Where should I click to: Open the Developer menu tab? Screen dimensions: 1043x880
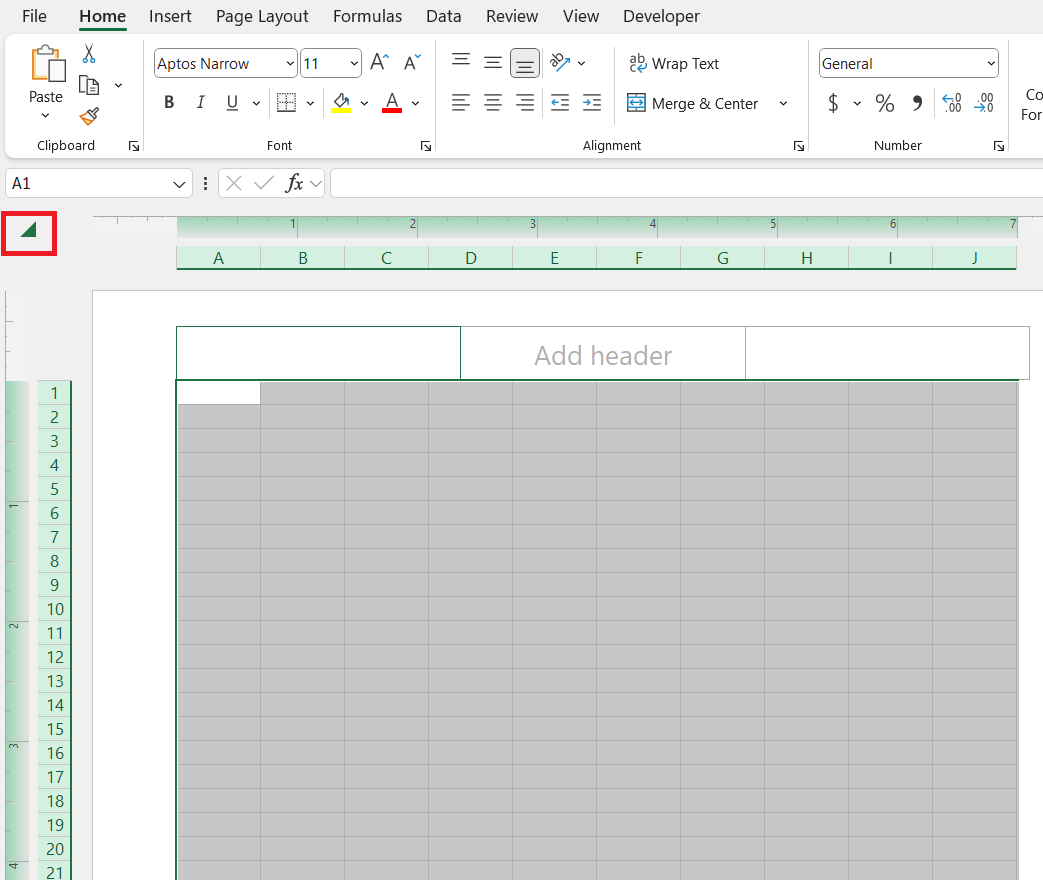tap(661, 16)
